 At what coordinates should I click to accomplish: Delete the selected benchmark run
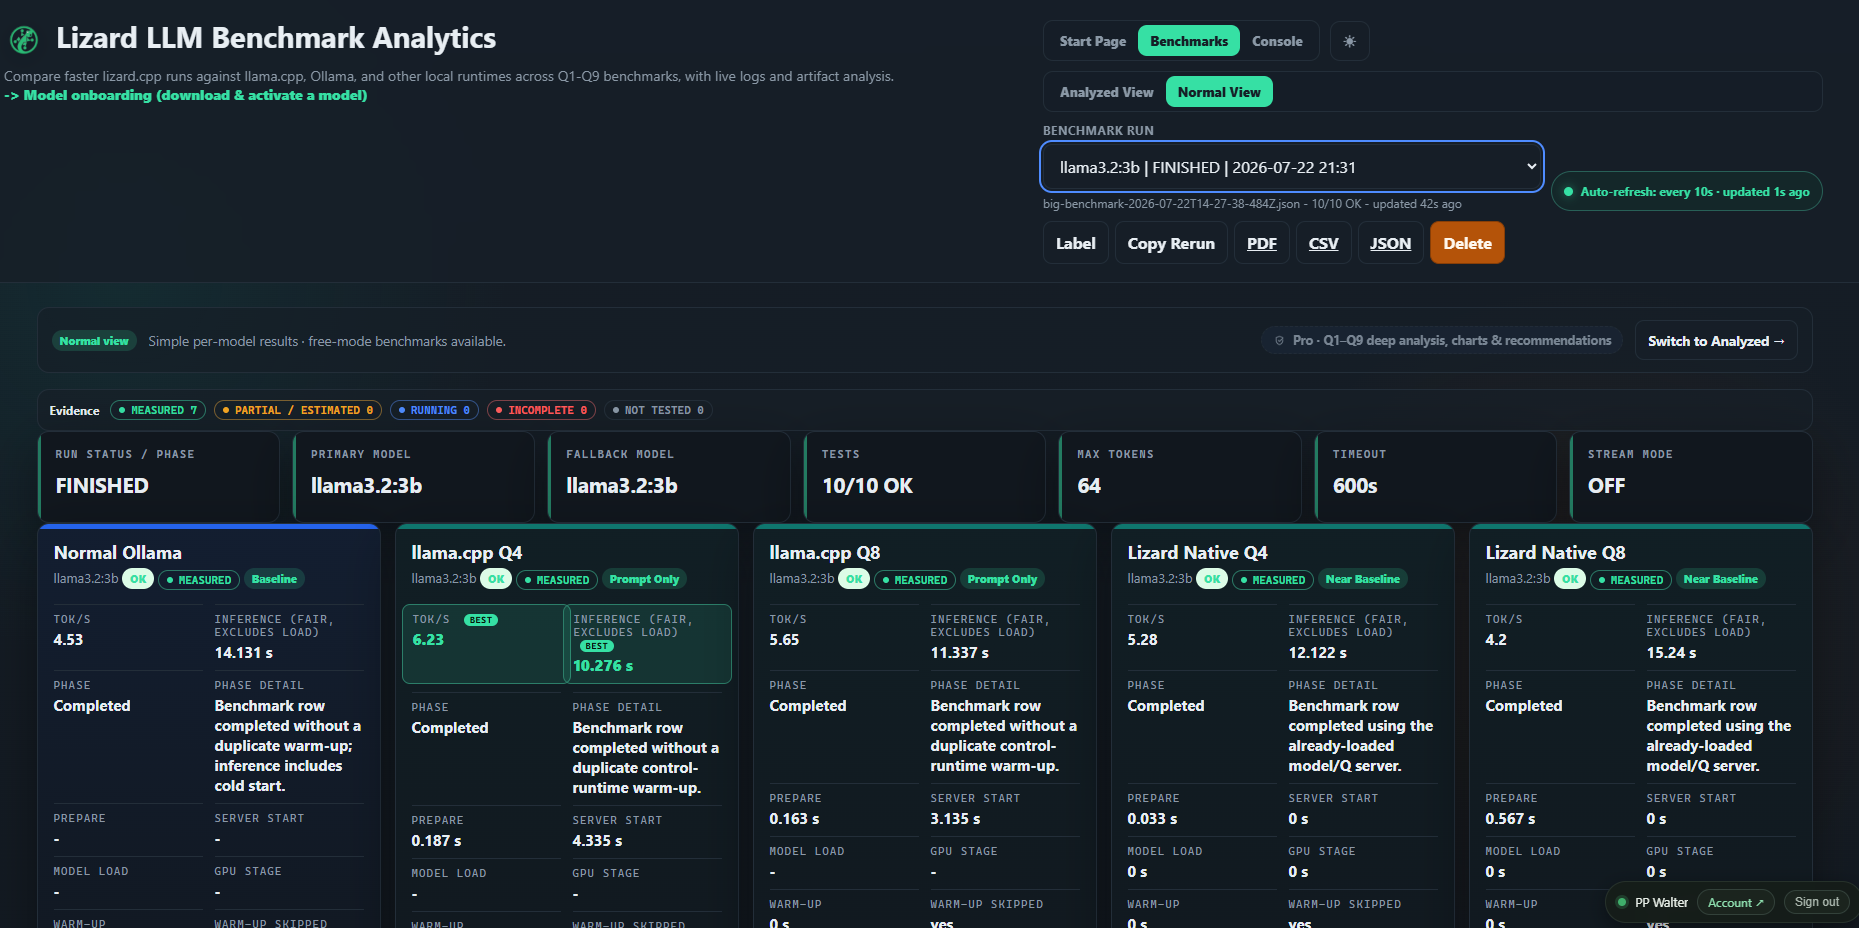[x=1467, y=243]
